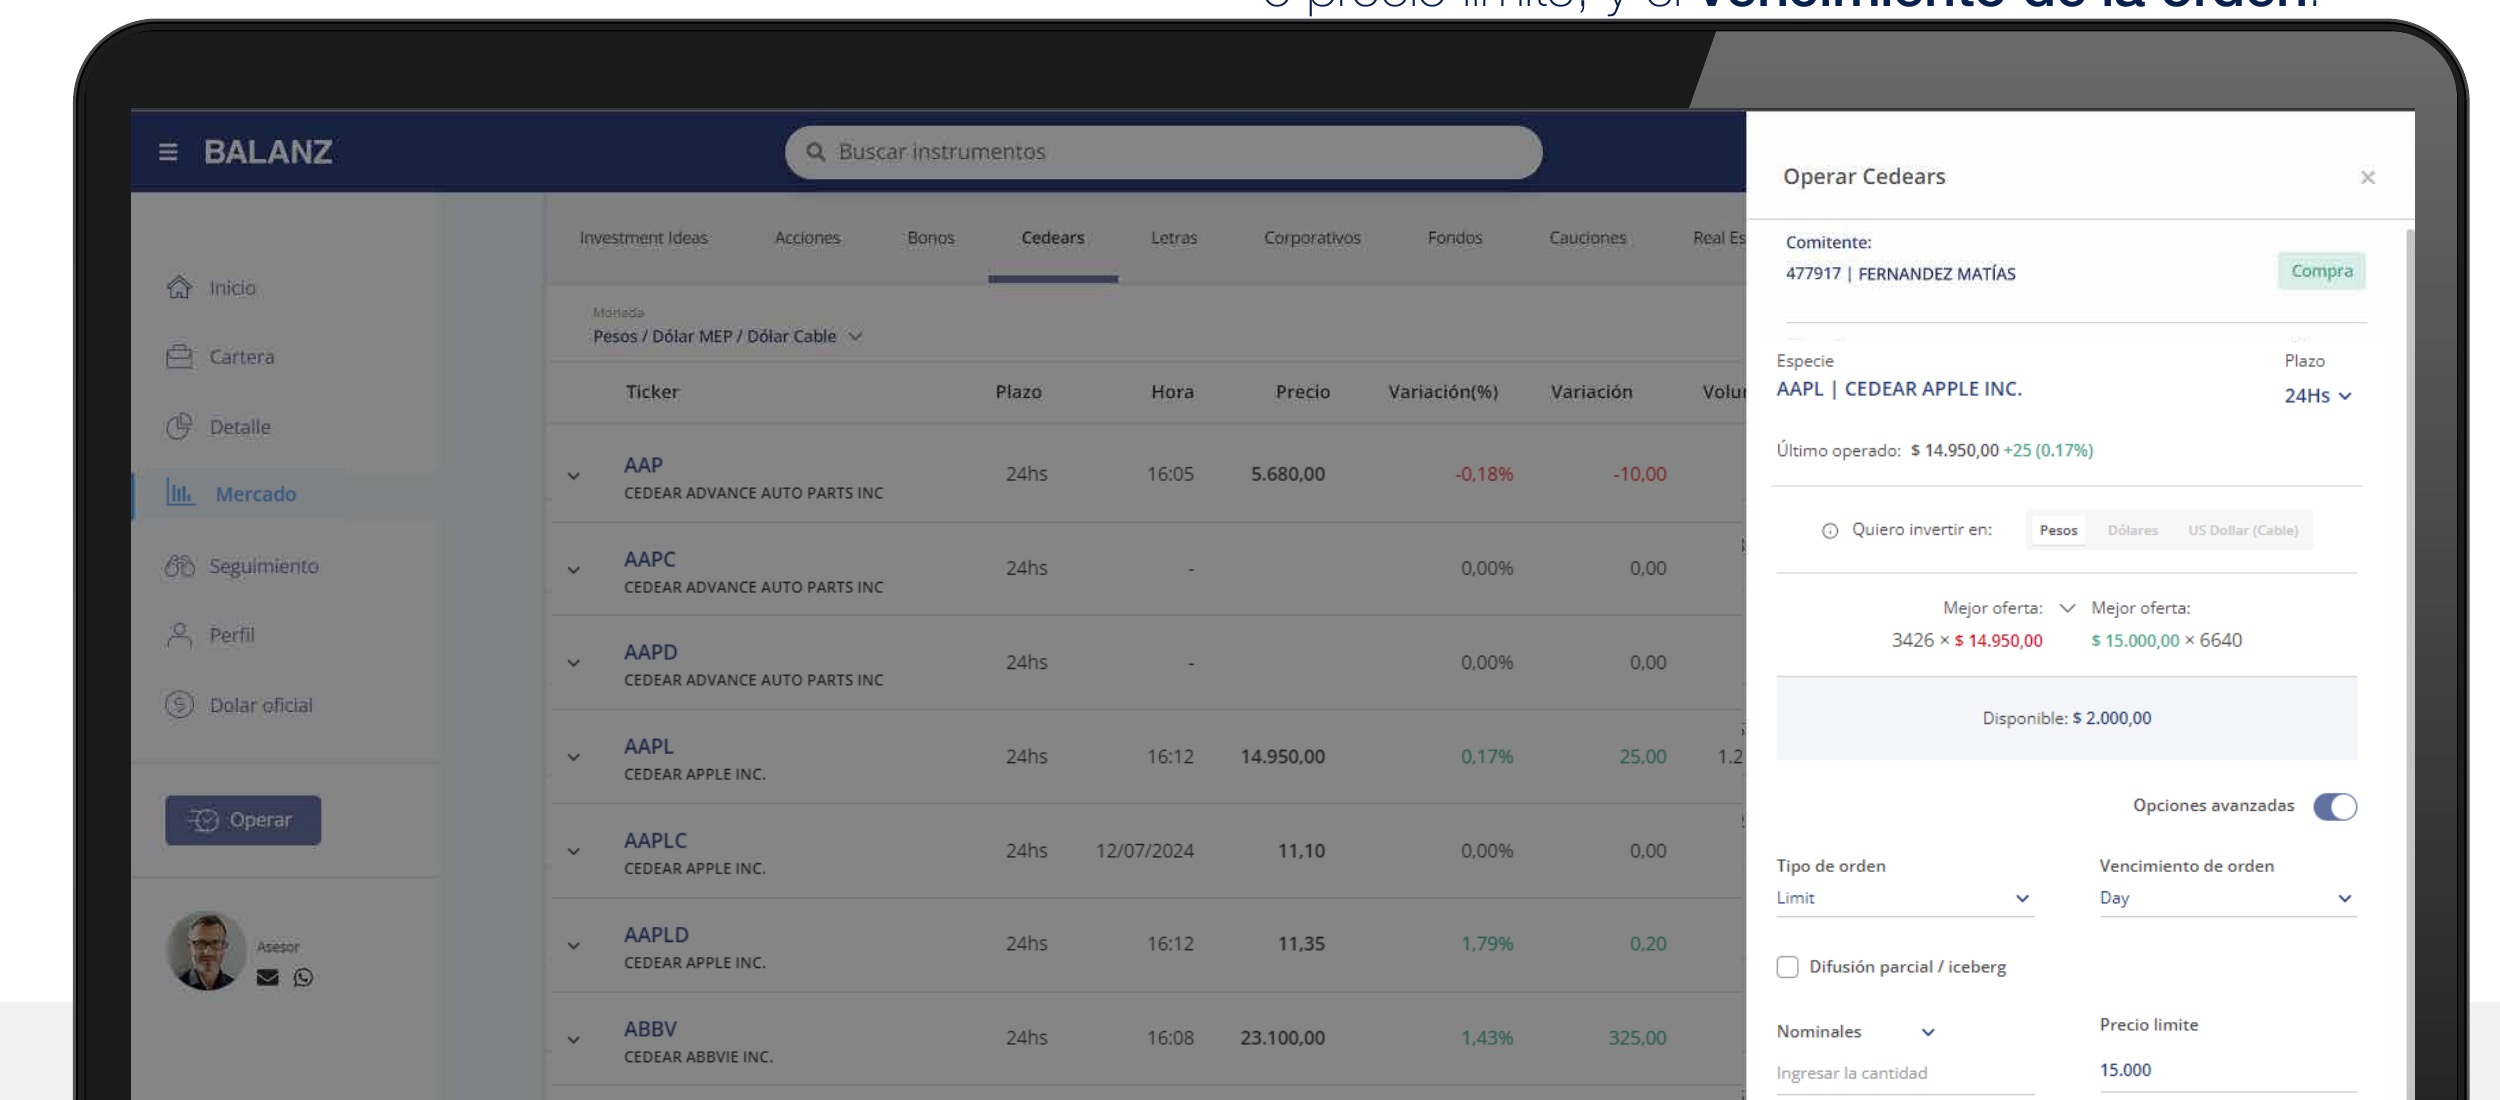Viewport: 2500px width, 1100px height.
Task: Open the Vencimiento de orden dropdown
Action: (x=2227, y=898)
